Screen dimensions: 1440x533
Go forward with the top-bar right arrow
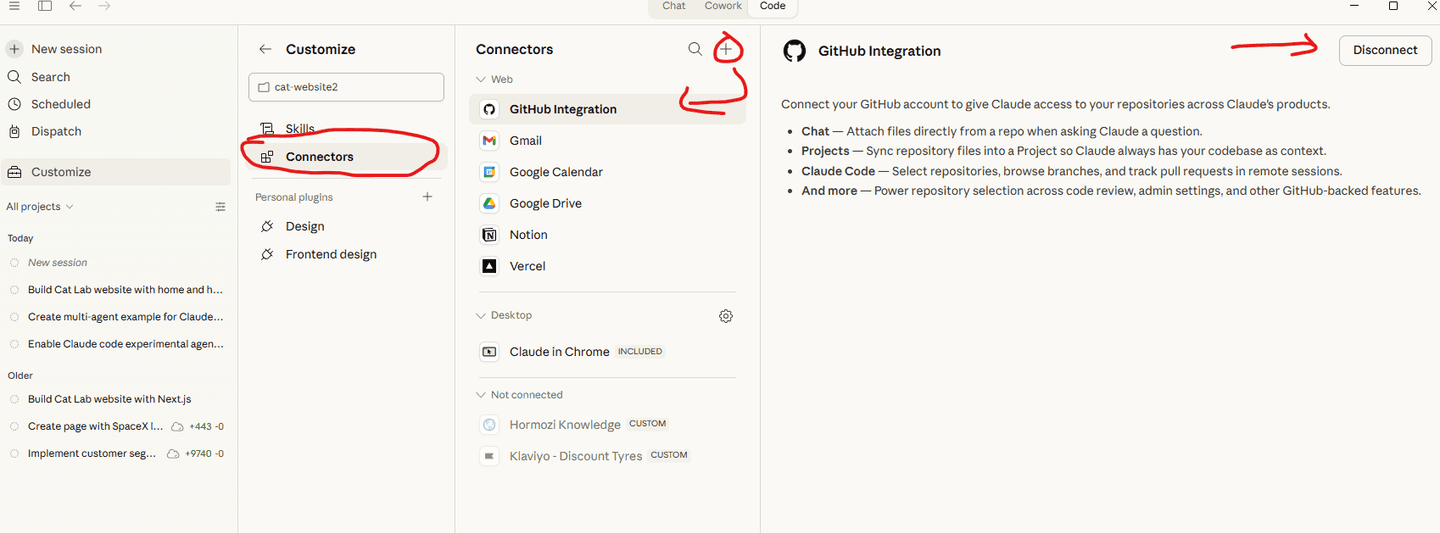tap(104, 6)
